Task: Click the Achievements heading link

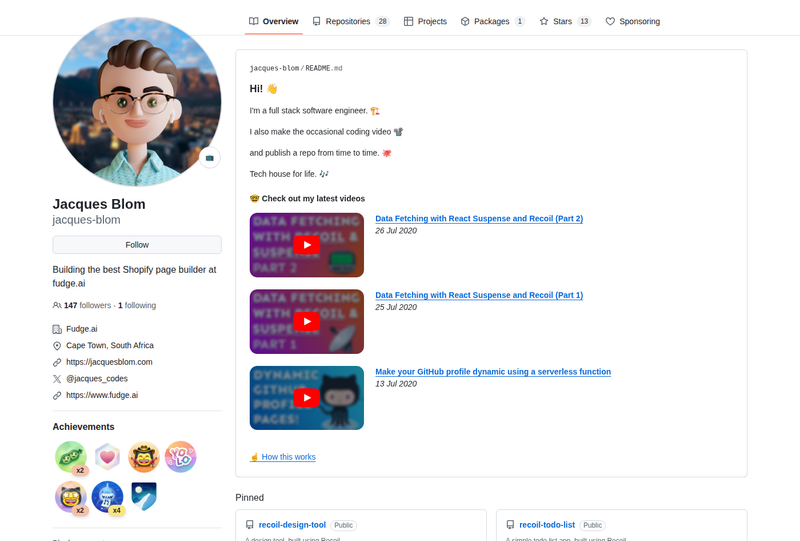Action: 83,427
